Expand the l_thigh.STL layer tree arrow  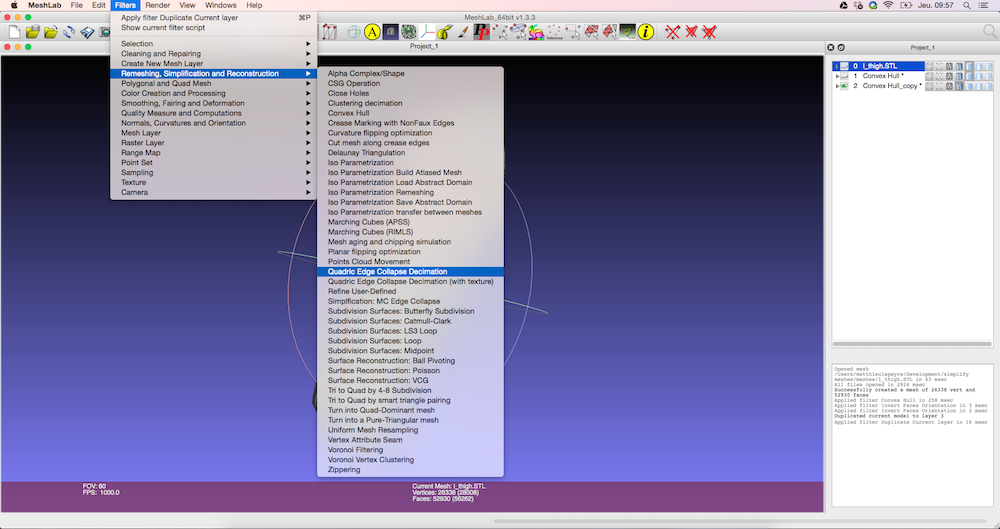[x=837, y=66]
